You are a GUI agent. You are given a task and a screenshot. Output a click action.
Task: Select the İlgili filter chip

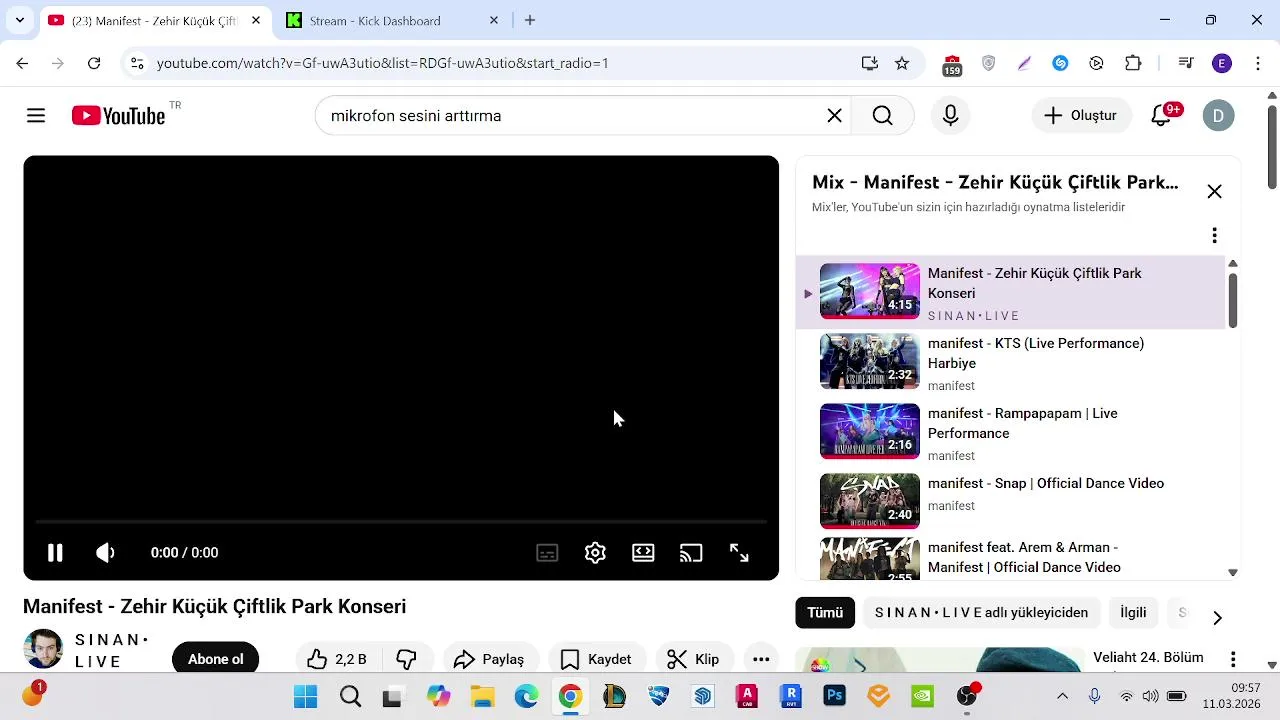tap(1133, 613)
